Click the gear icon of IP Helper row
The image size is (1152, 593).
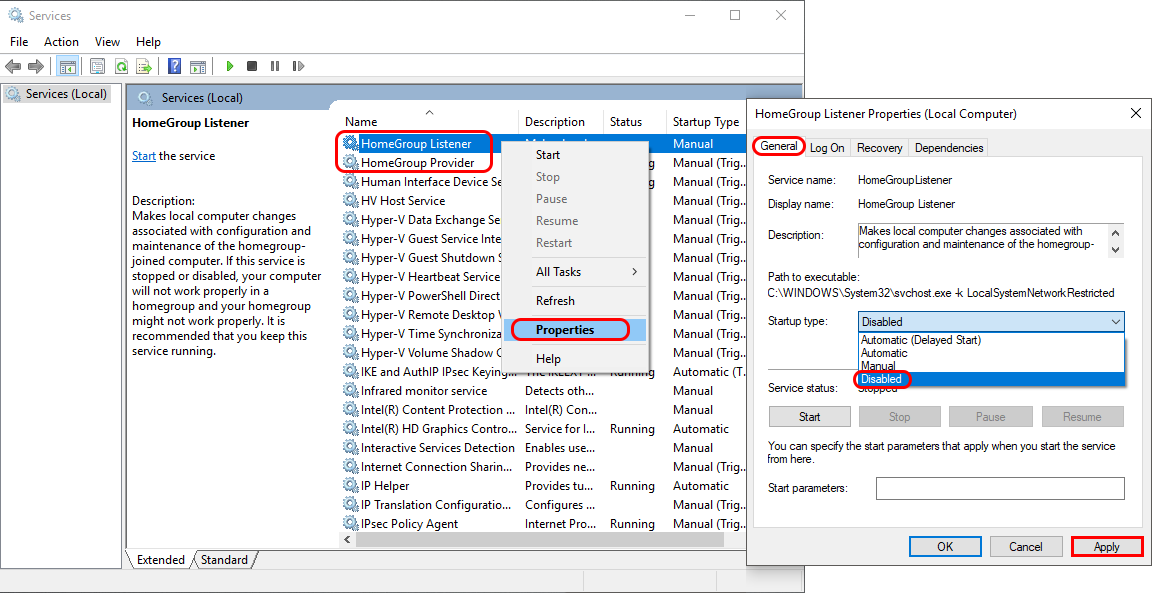point(351,486)
